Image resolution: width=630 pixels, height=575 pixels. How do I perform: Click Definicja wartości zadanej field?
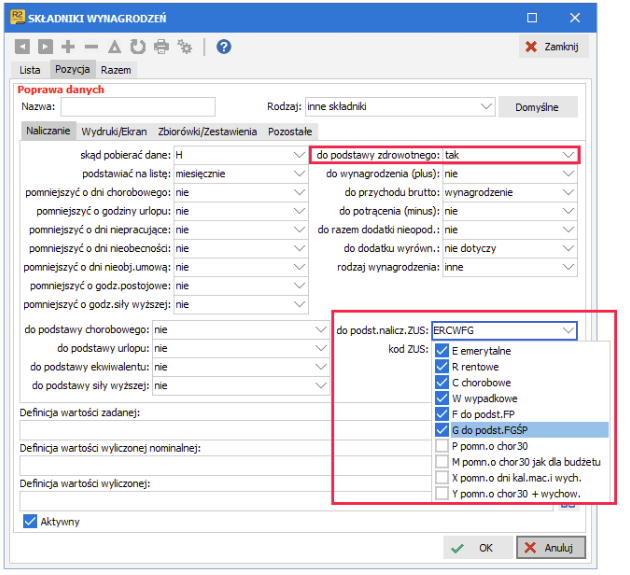tap(225, 430)
